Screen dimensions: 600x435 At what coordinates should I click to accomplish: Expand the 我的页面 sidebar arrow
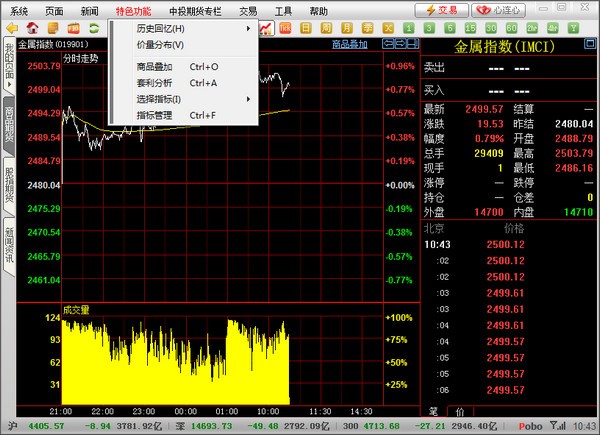9,84
